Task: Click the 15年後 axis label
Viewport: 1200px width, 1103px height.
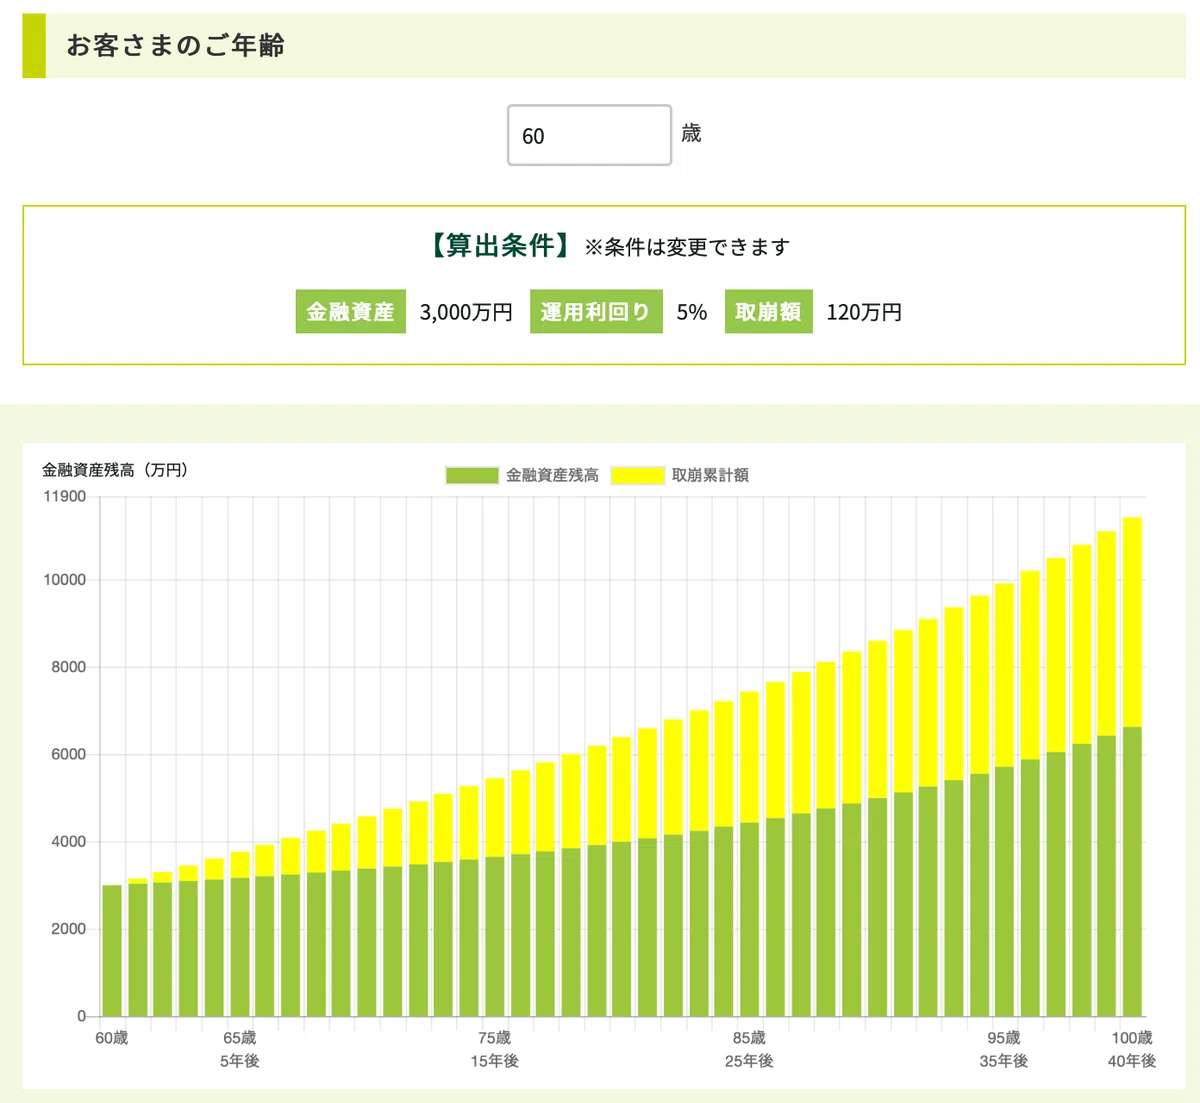Action: point(495,1061)
